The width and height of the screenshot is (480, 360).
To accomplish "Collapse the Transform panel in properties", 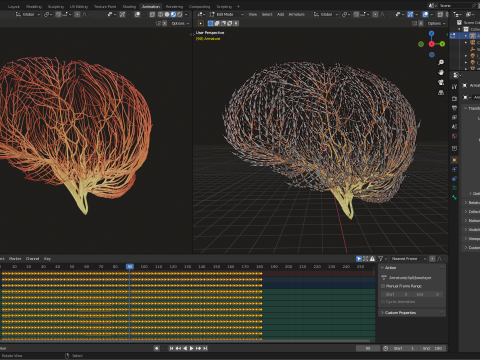I will pos(472,108).
